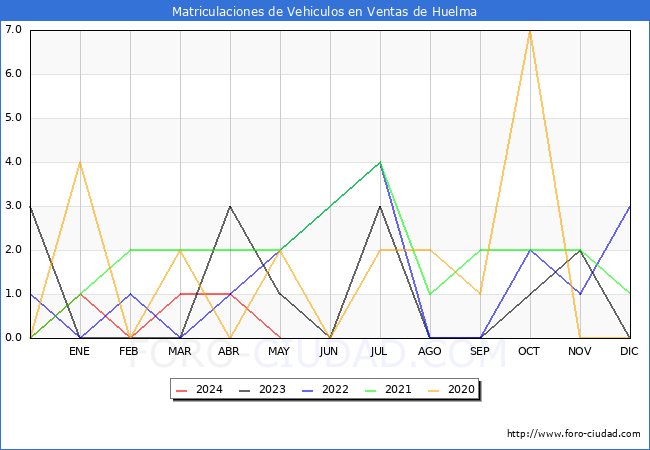This screenshot has height=450, width=650.
Task: Click the 2.0 y-axis value
Action: (13, 249)
